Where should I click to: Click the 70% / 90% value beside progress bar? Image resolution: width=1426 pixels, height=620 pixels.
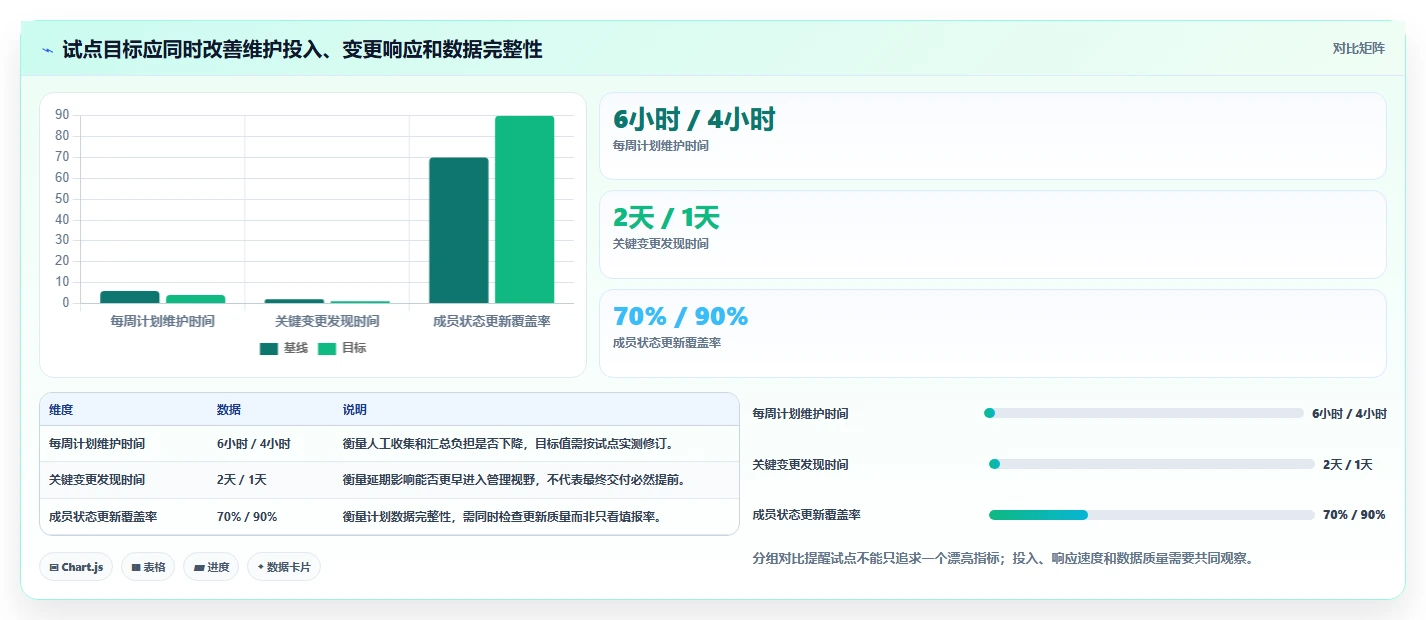point(1354,515)
